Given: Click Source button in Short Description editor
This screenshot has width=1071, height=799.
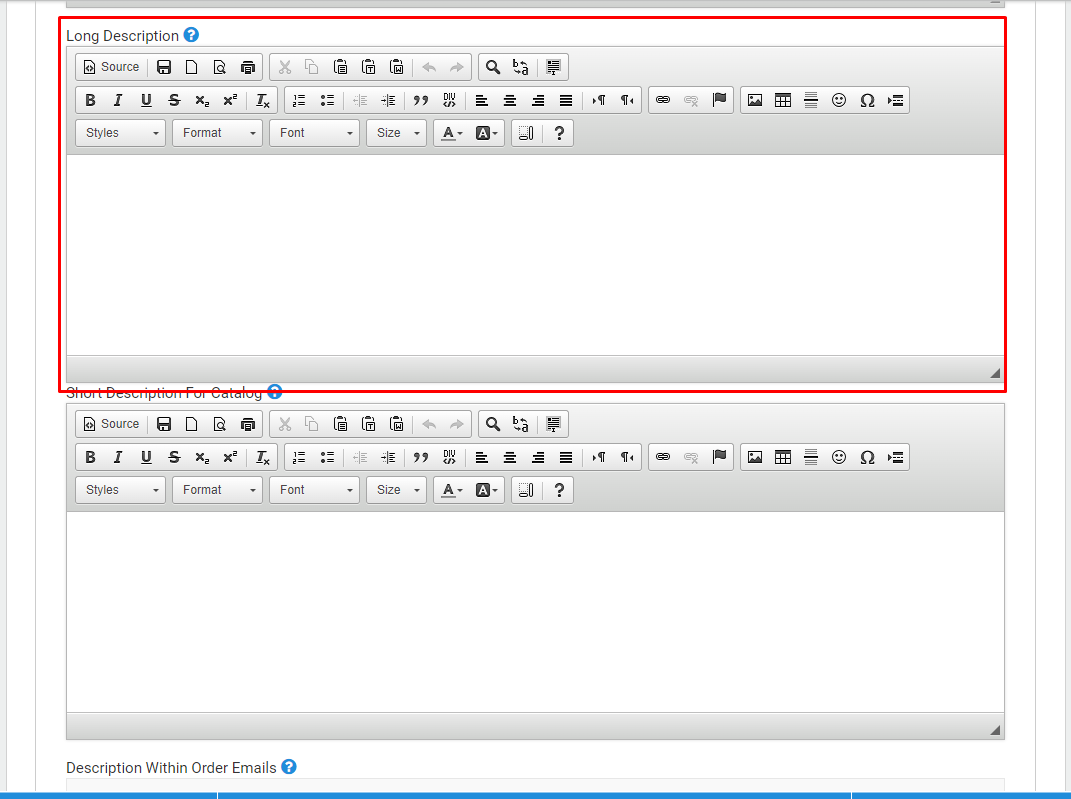Looking at the screenshot, I should pos(111,424).
